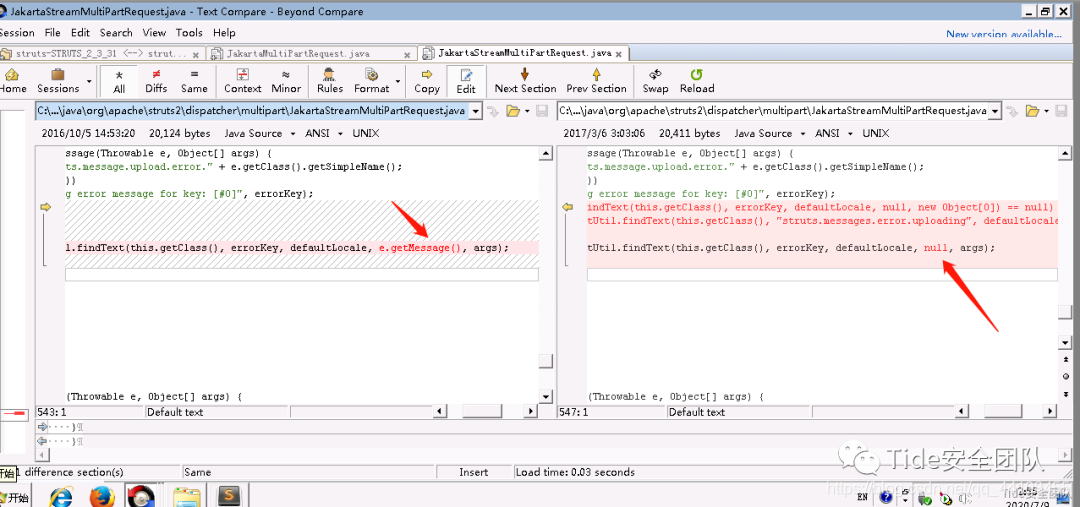Open the Format settings
The width and height of the screenshot is (1080, 507).
click(x=372, y=81)
